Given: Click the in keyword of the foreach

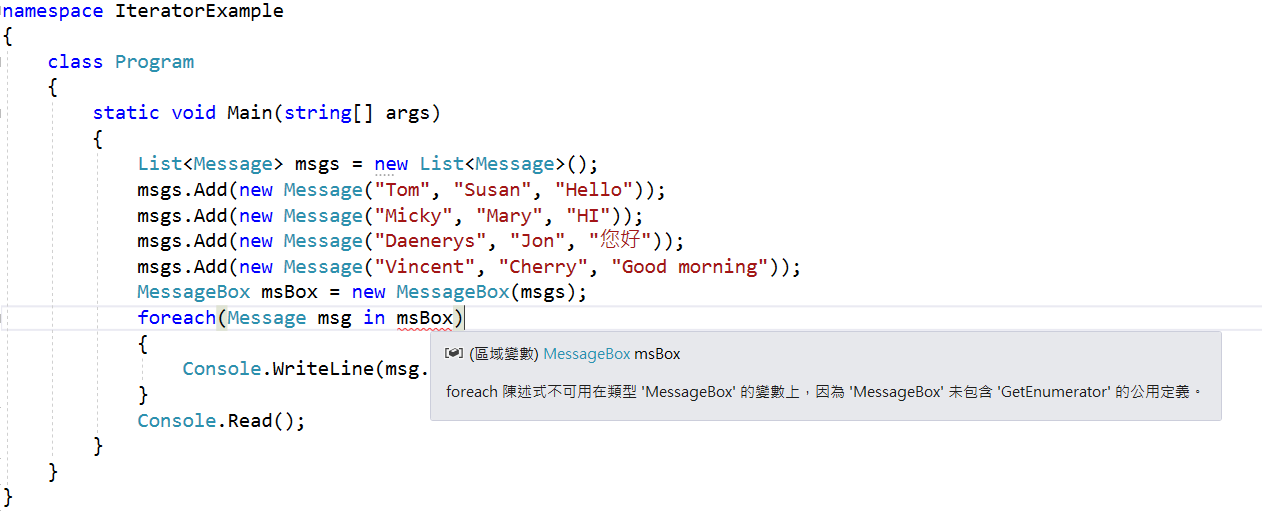Looking at the screenshot, I should (374, 318).
